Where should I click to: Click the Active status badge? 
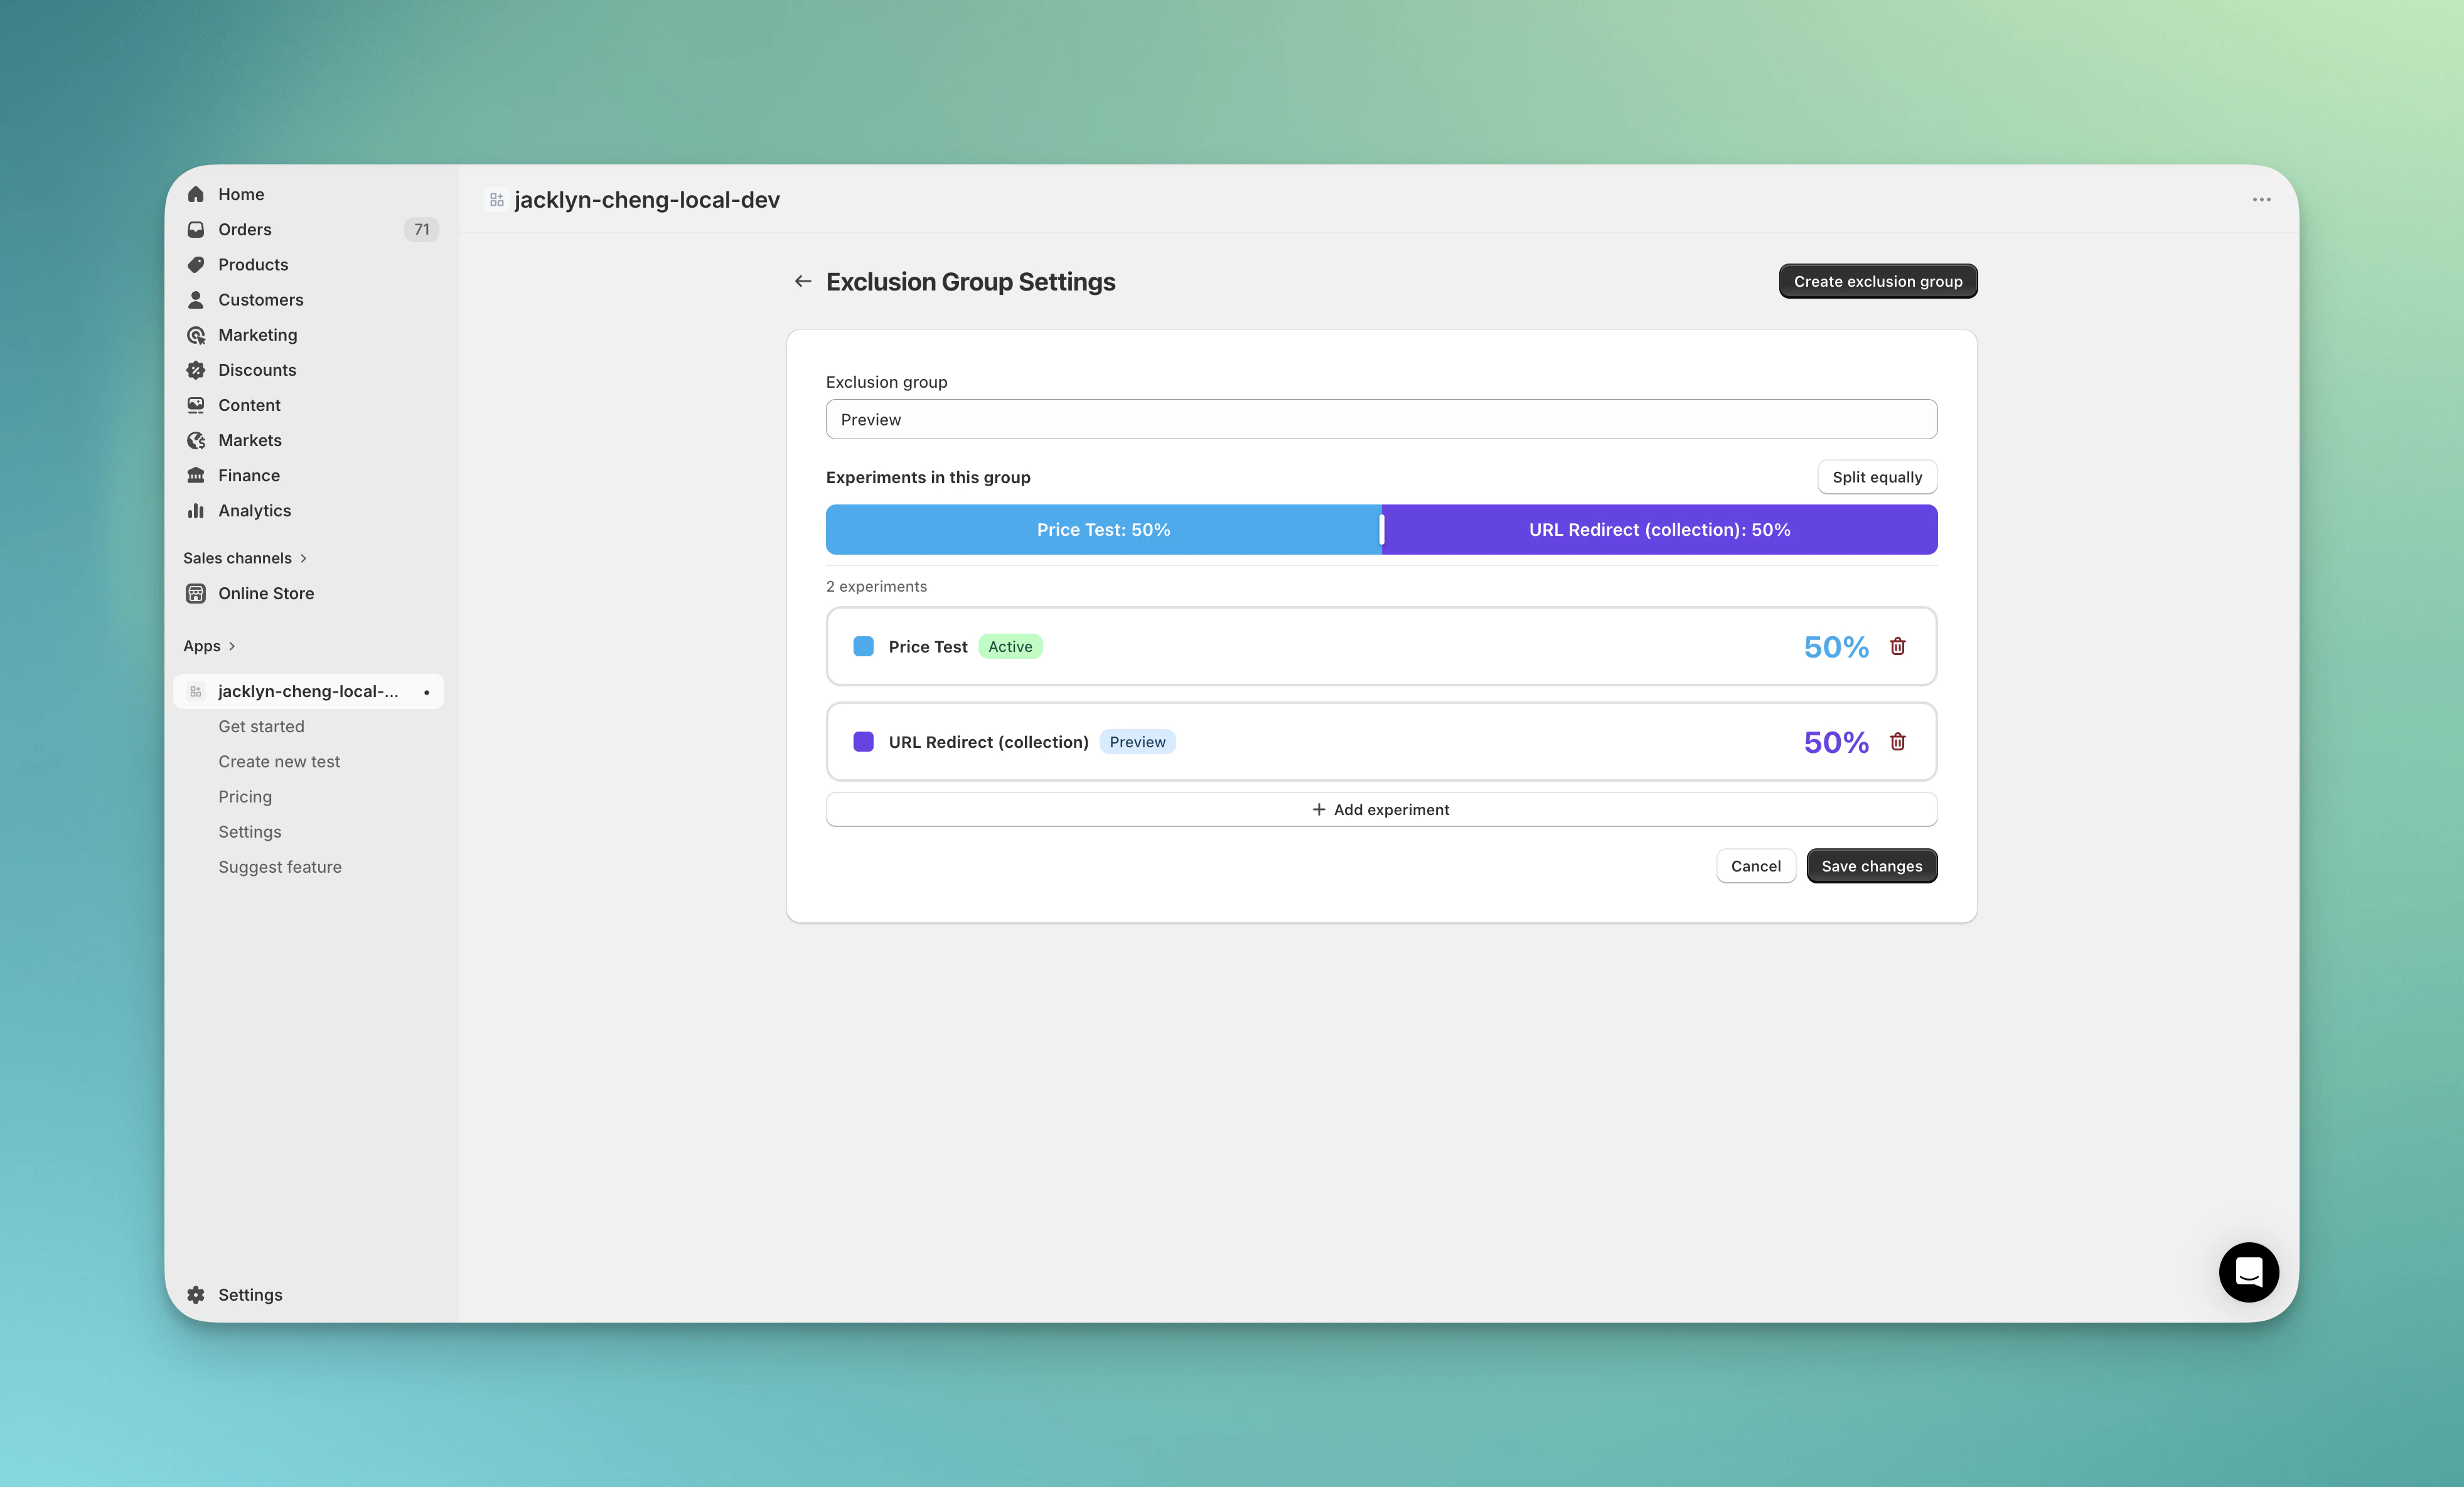pos(1010,646)
